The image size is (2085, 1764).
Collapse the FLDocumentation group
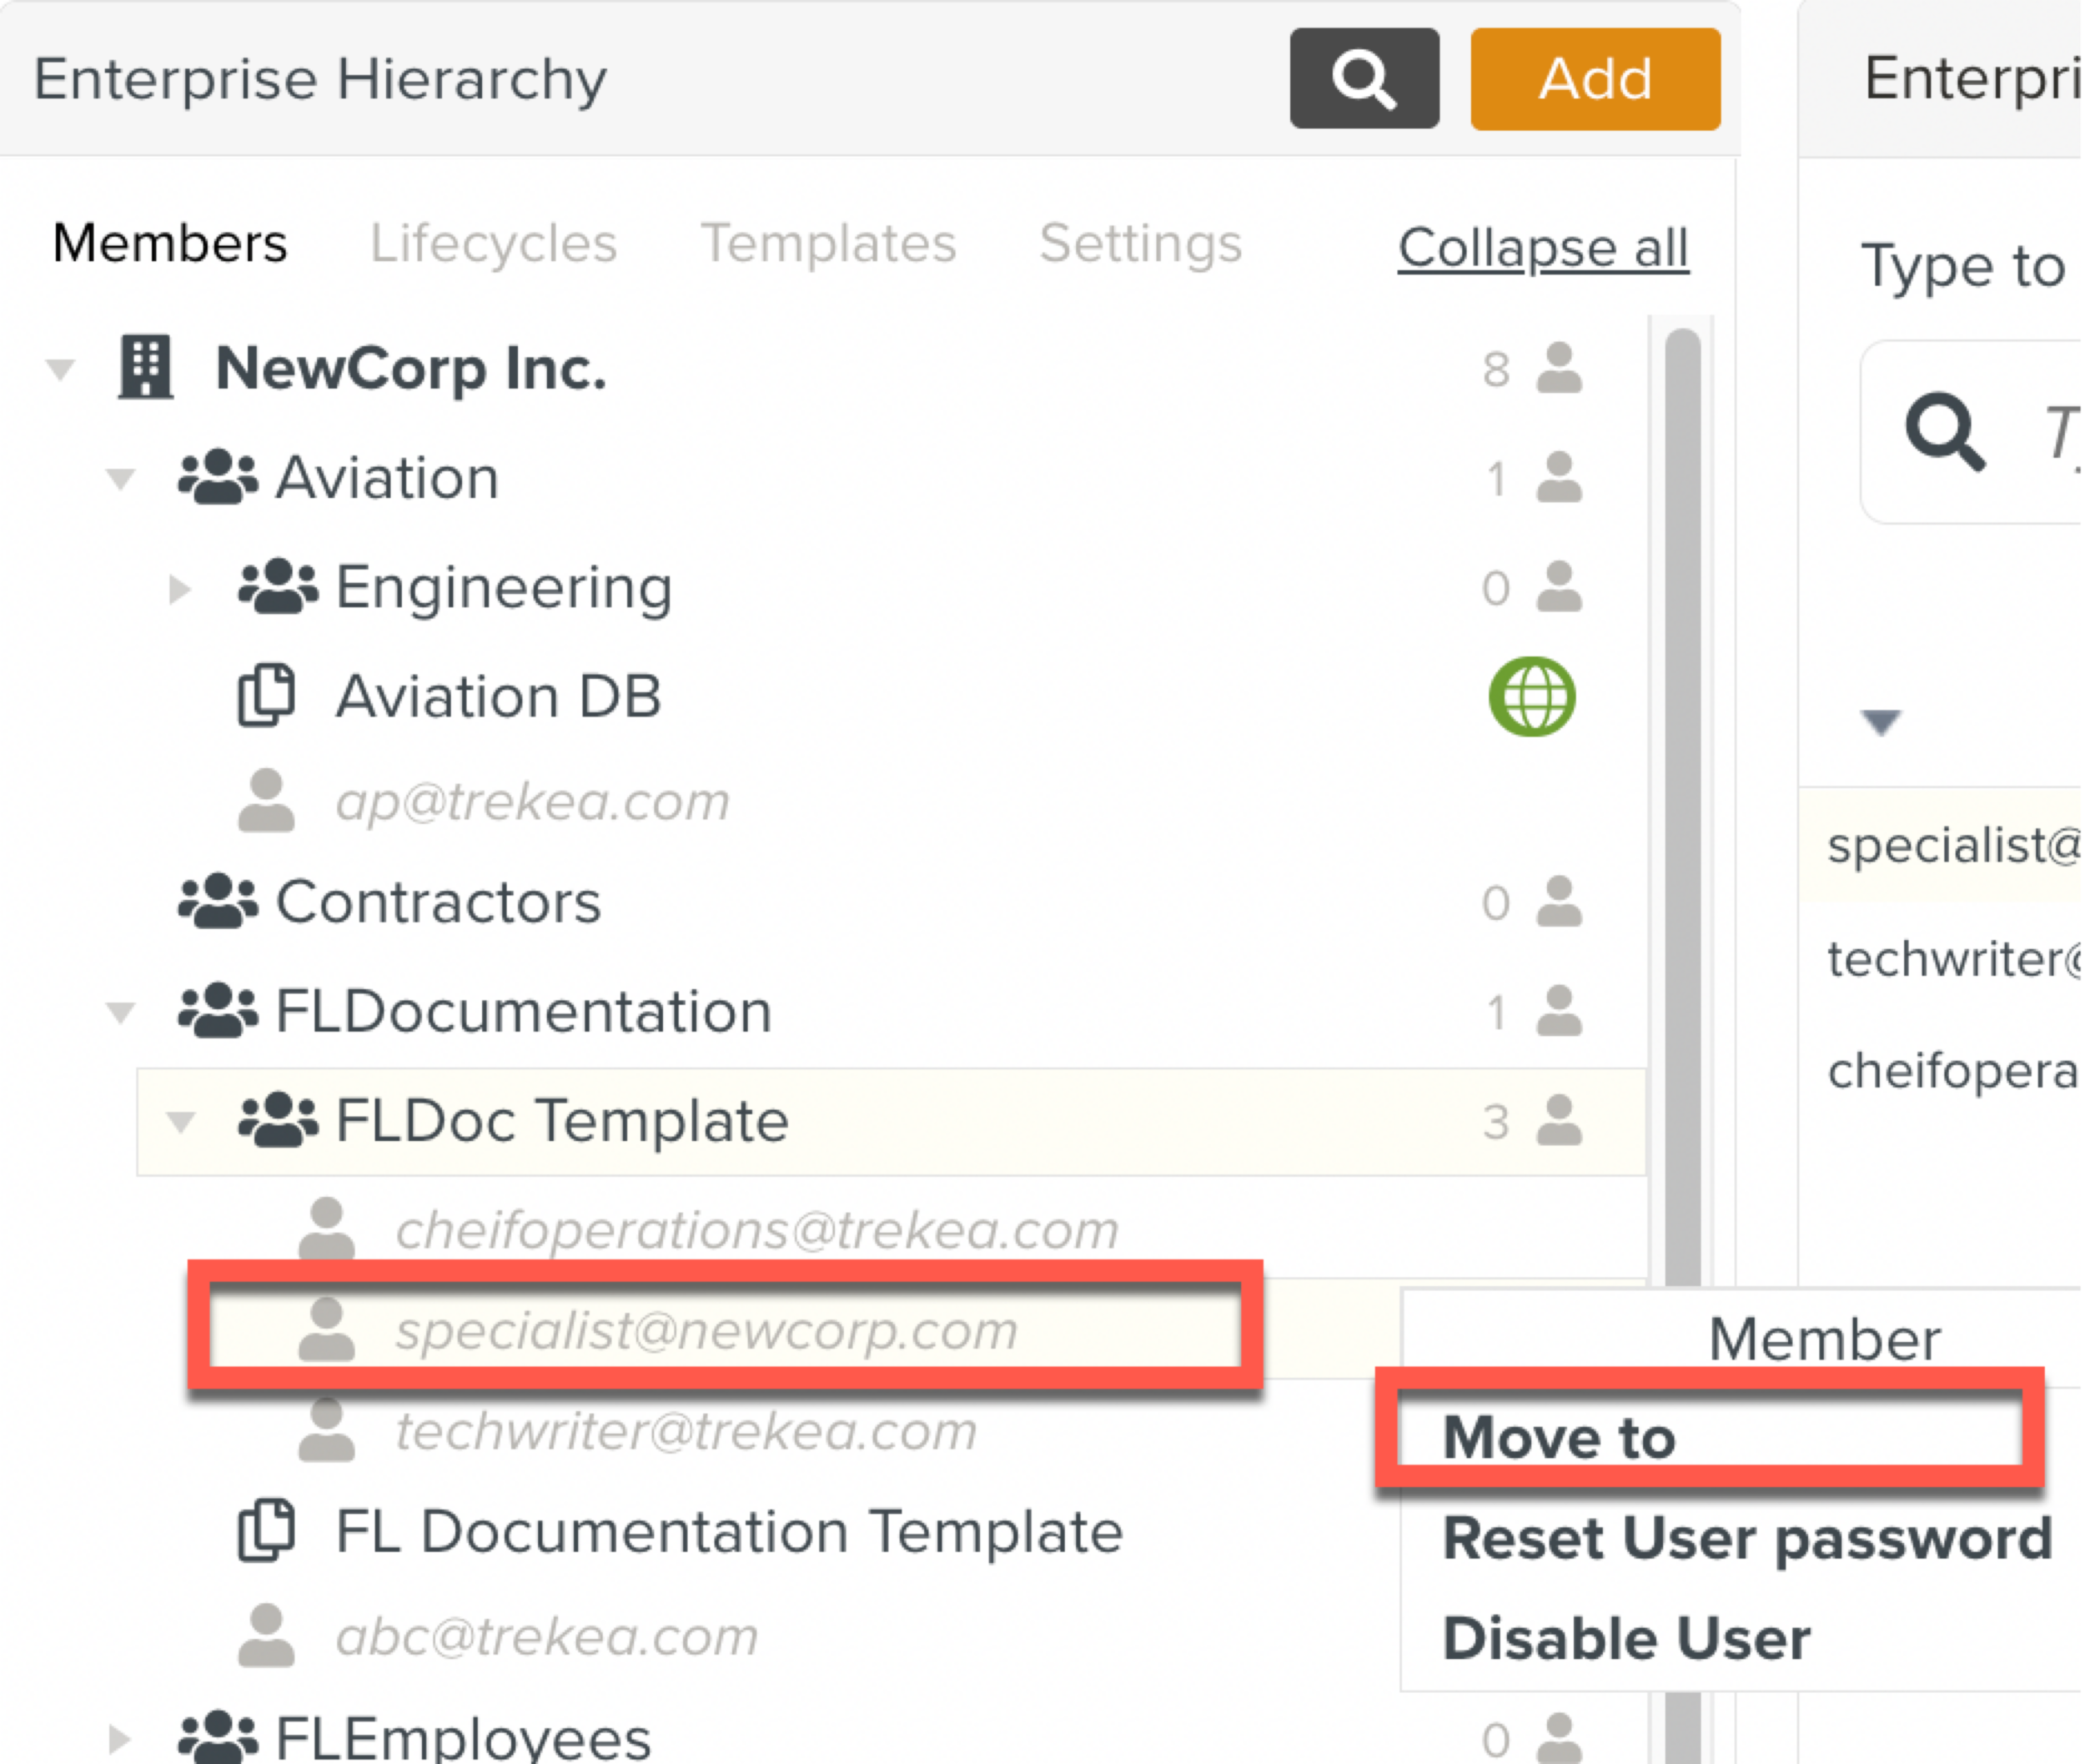click(120, 1012)
